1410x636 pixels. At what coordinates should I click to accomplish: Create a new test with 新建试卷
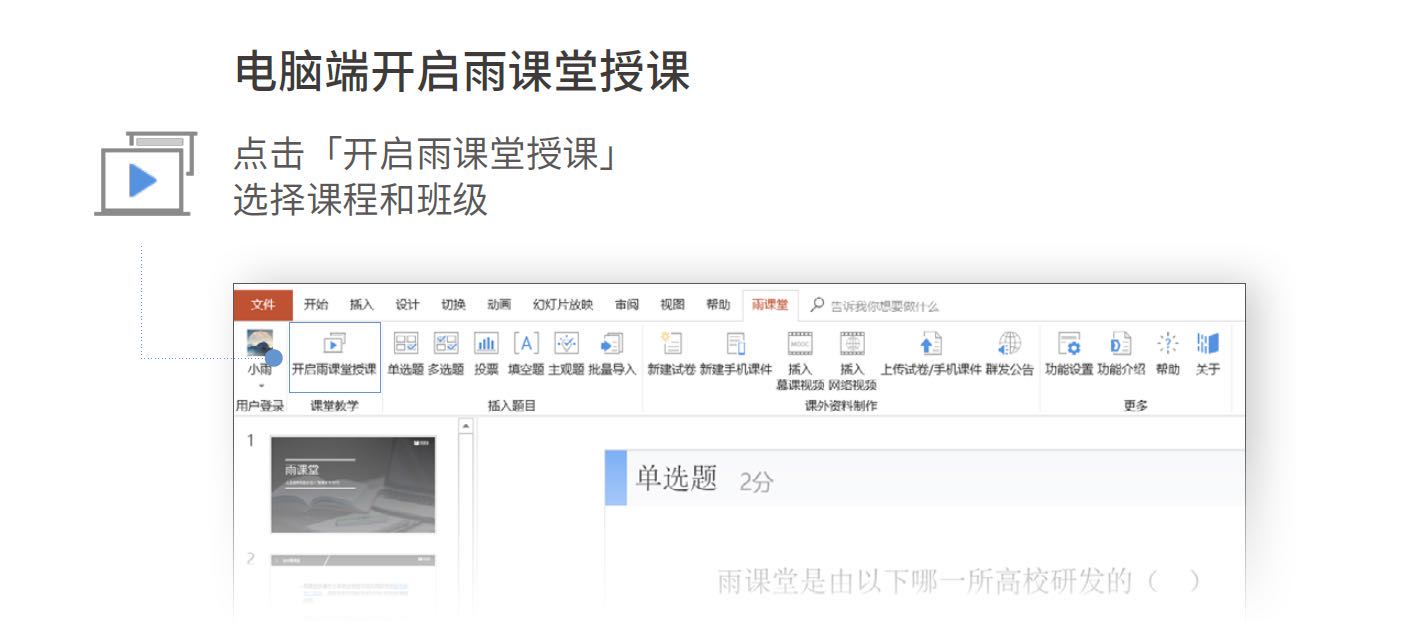(x=671, y=354)
